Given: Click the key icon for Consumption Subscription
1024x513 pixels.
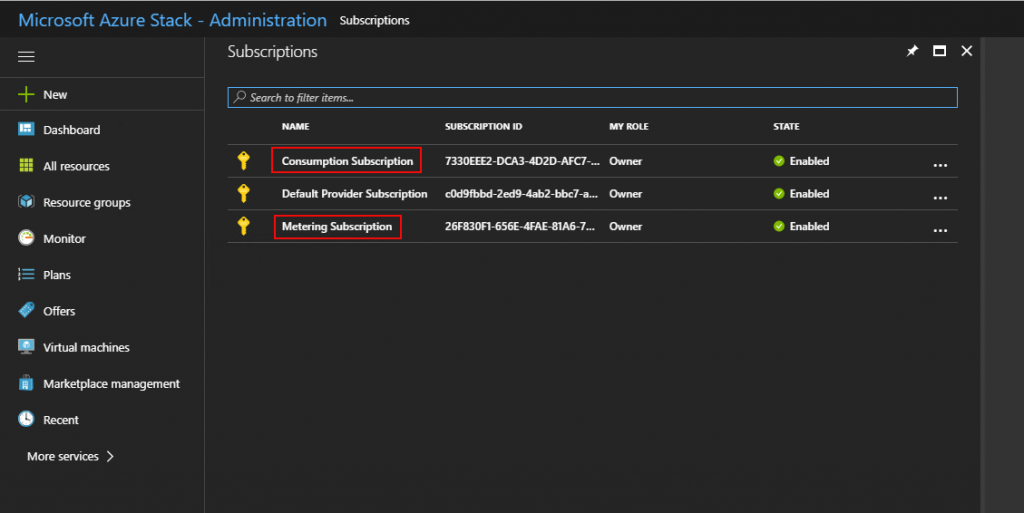Looking at the screenshot, I should (x=244, y=161).
